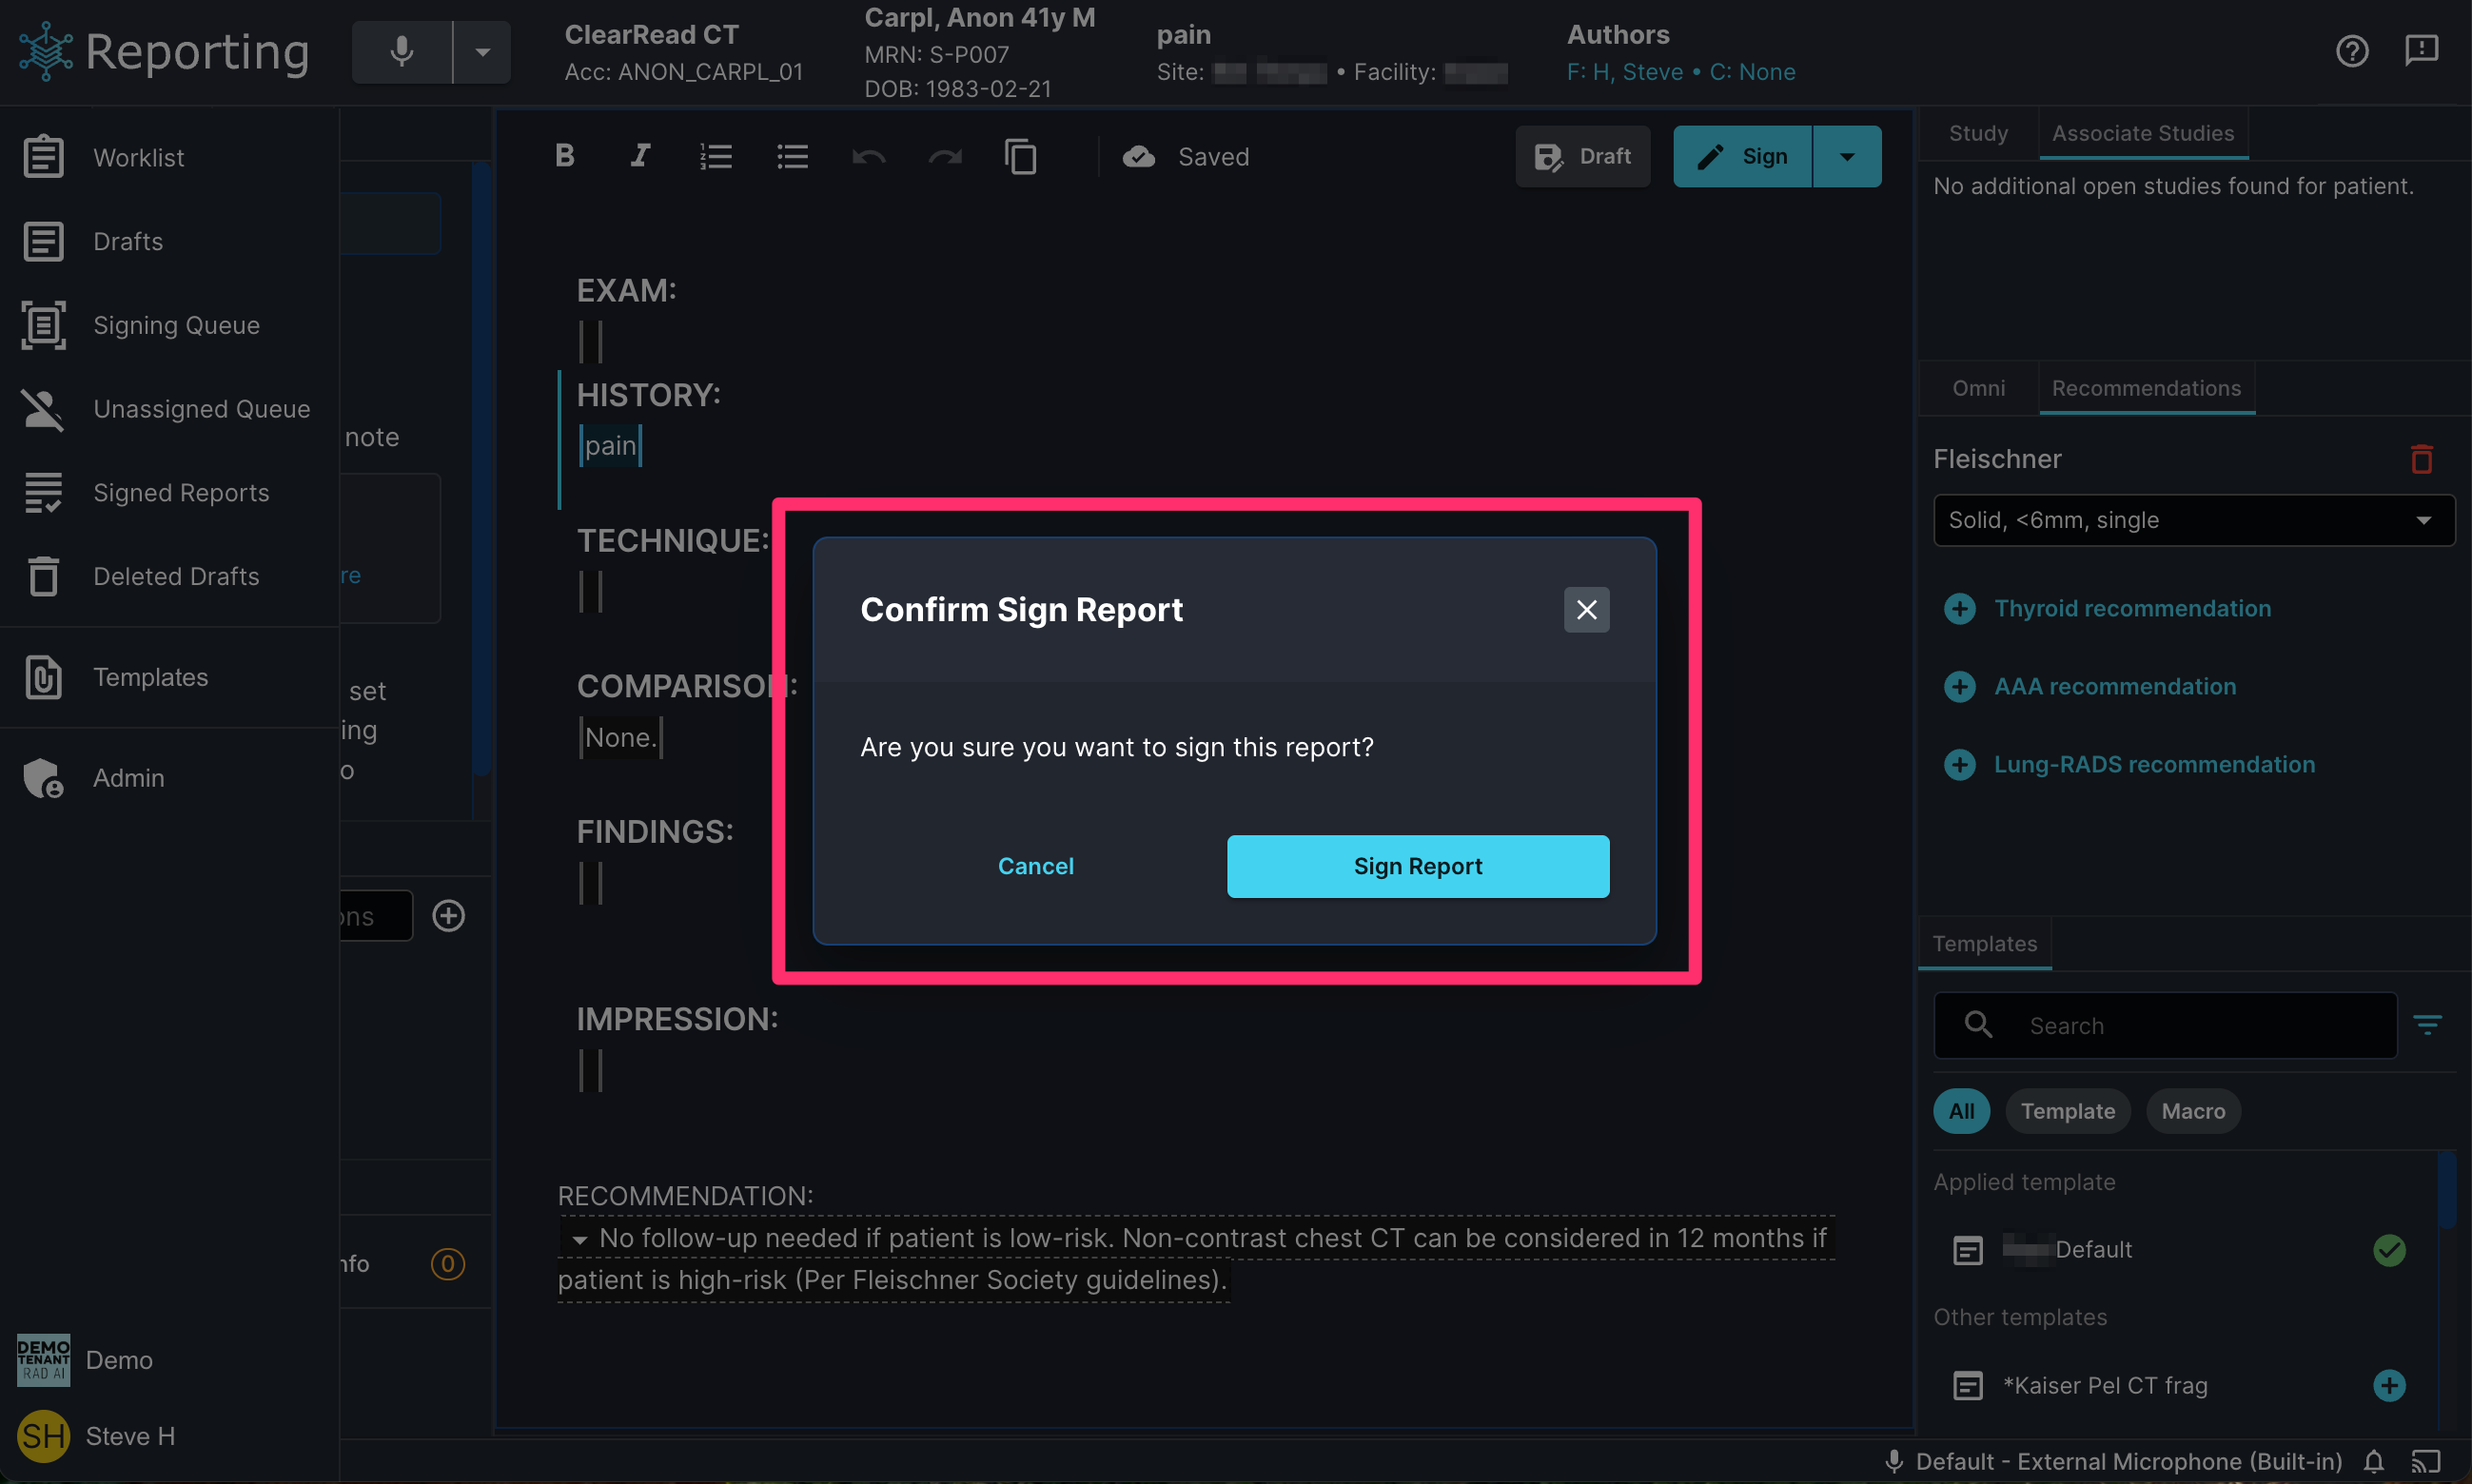Click the Saved cloud status icon
The image size is (2472, 1484).
[x=1138, y=156]
